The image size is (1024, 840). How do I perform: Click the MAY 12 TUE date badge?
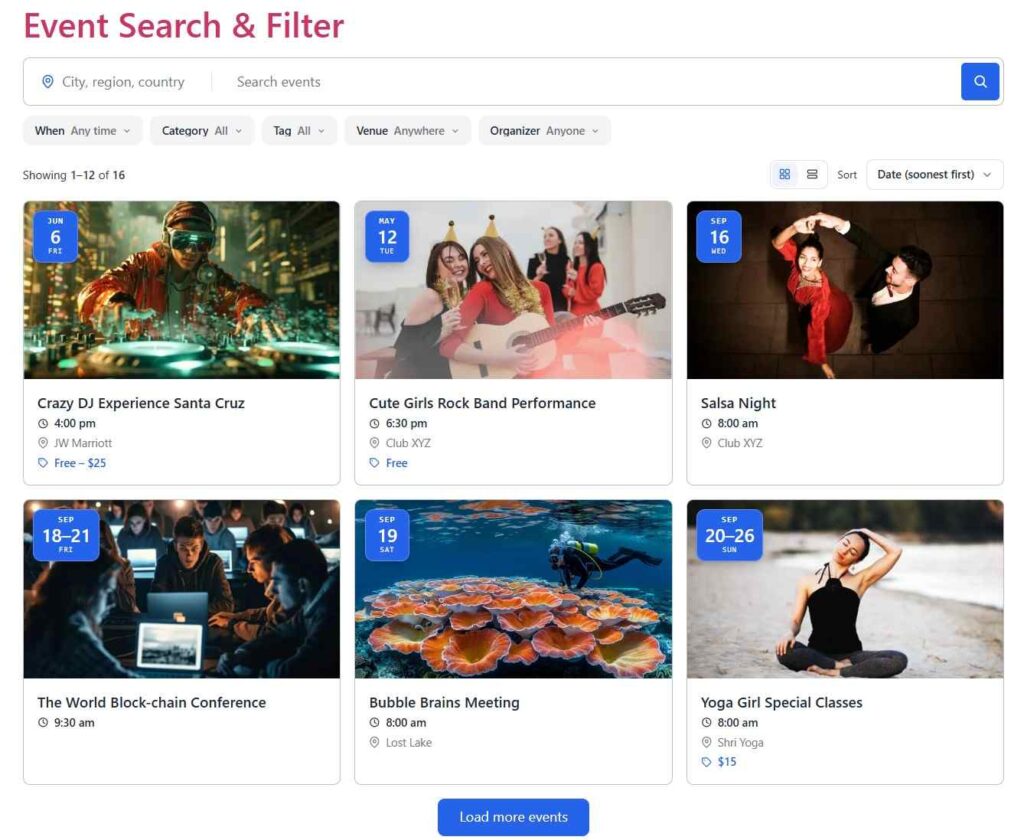[x=387, y=236]
